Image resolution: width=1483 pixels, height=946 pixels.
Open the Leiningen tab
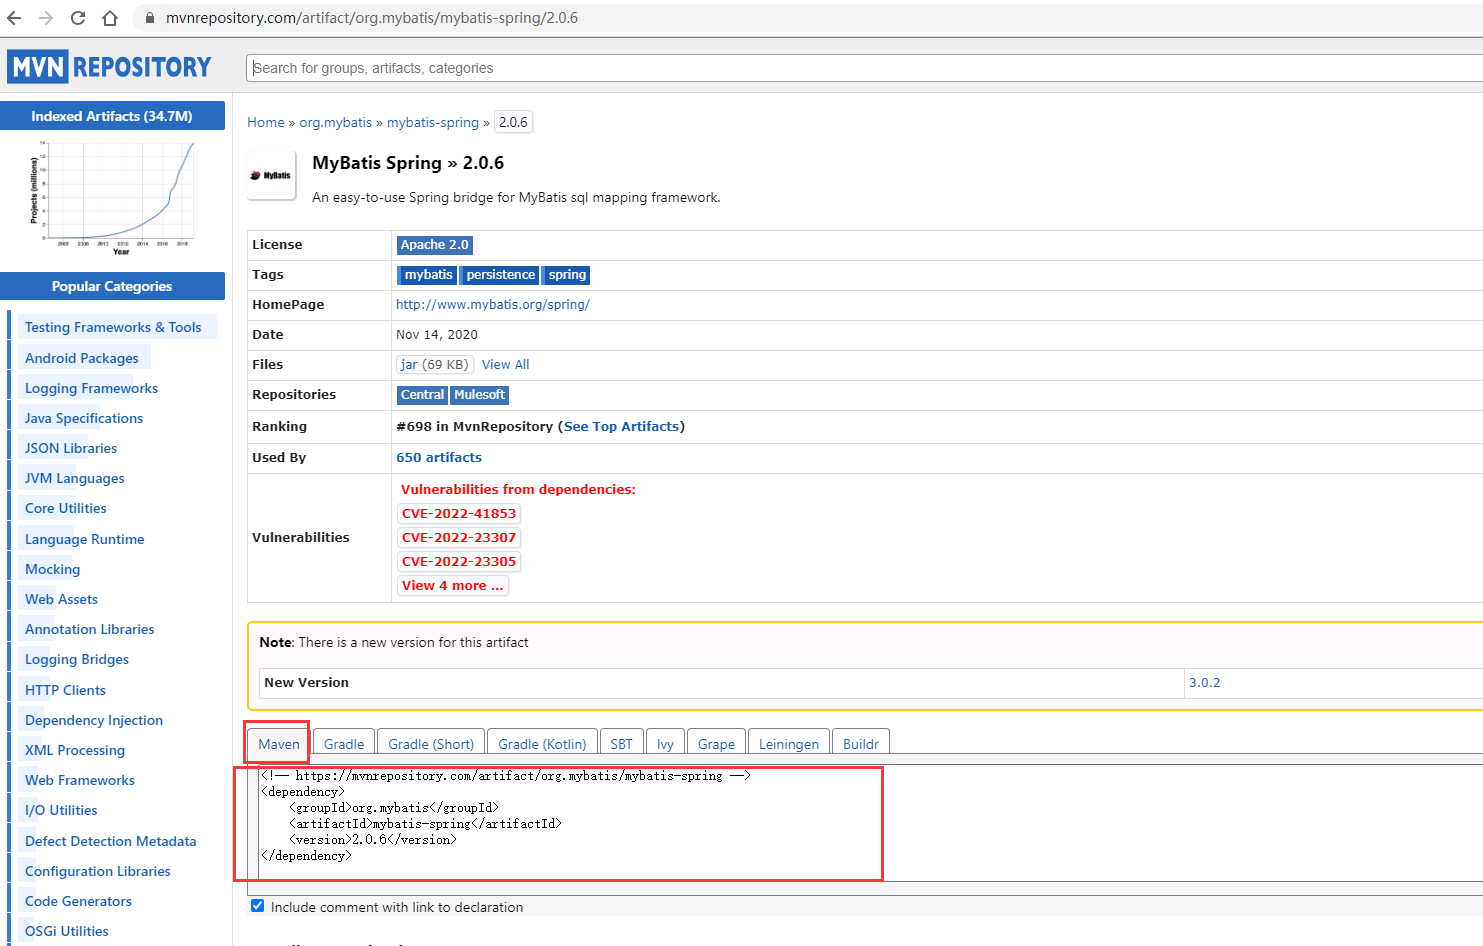coord(789,744)
